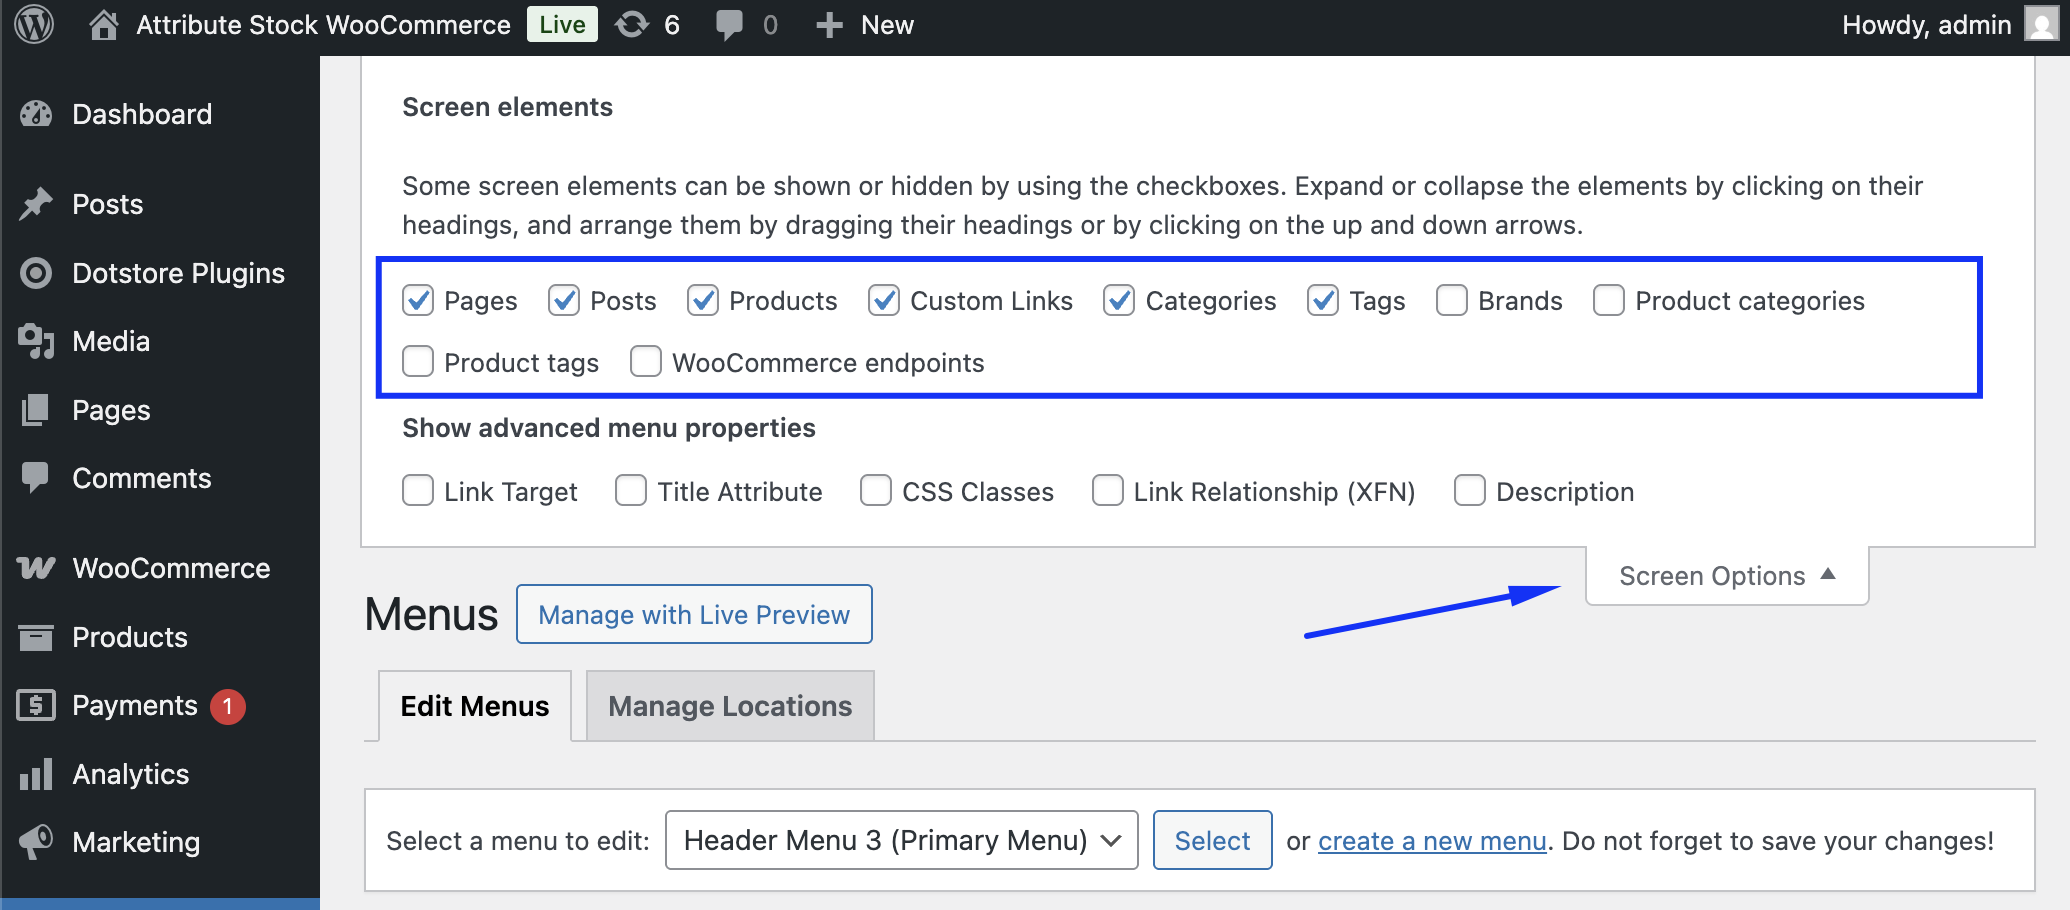This screenshot has width=2070, height=910.
Task: Click the updates refresh icon
Action: tap(632, 25)
